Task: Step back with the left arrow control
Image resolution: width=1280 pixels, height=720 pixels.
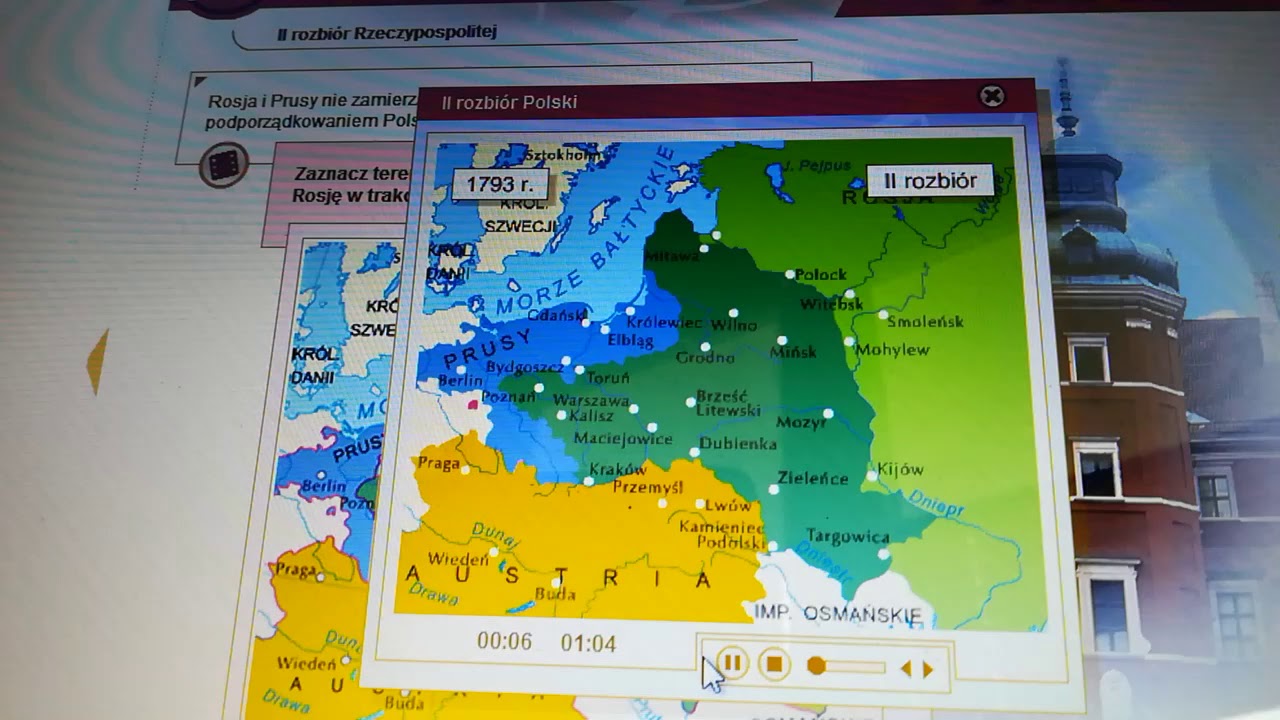Action: coord(906,669)
